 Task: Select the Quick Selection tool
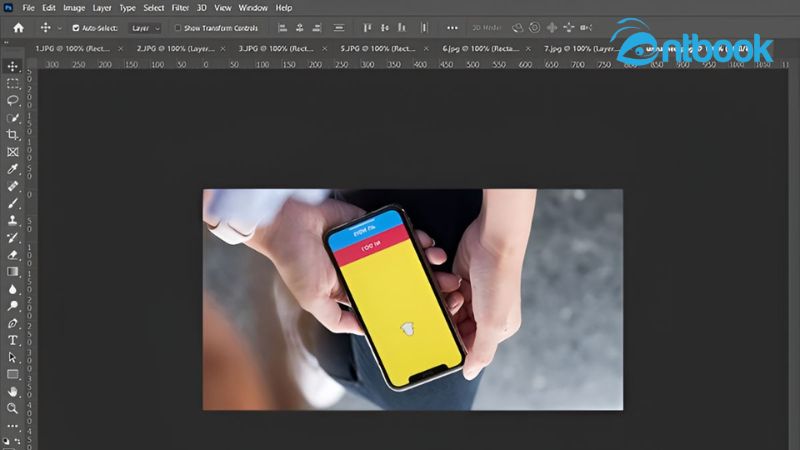point(13,118)
